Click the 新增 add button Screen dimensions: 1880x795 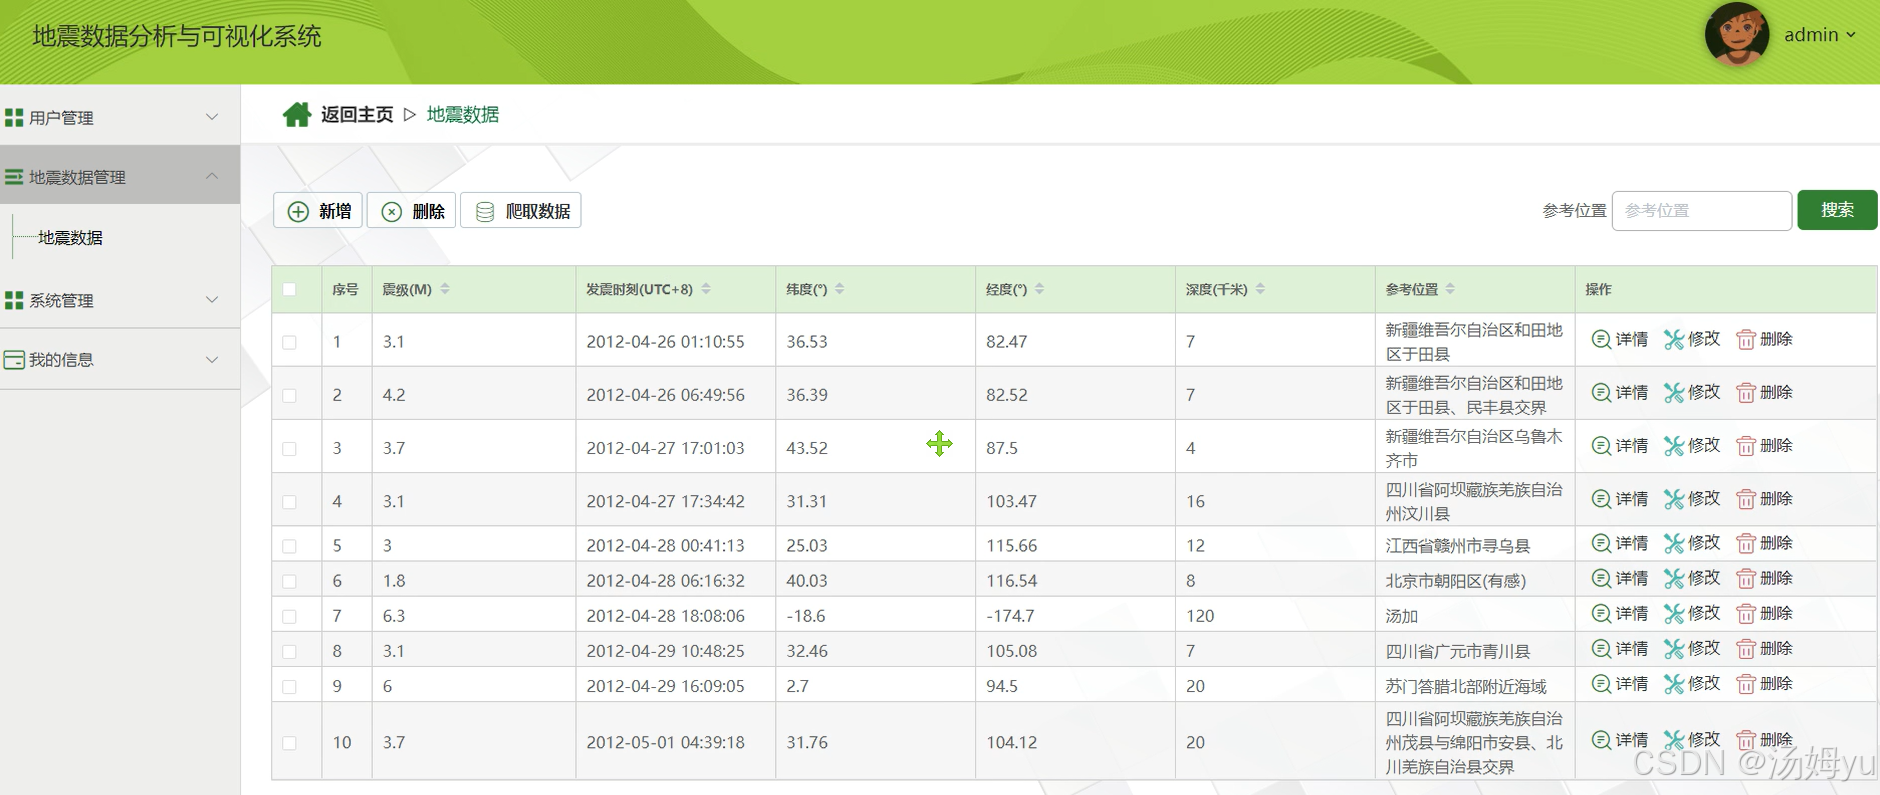coord(318,211)
